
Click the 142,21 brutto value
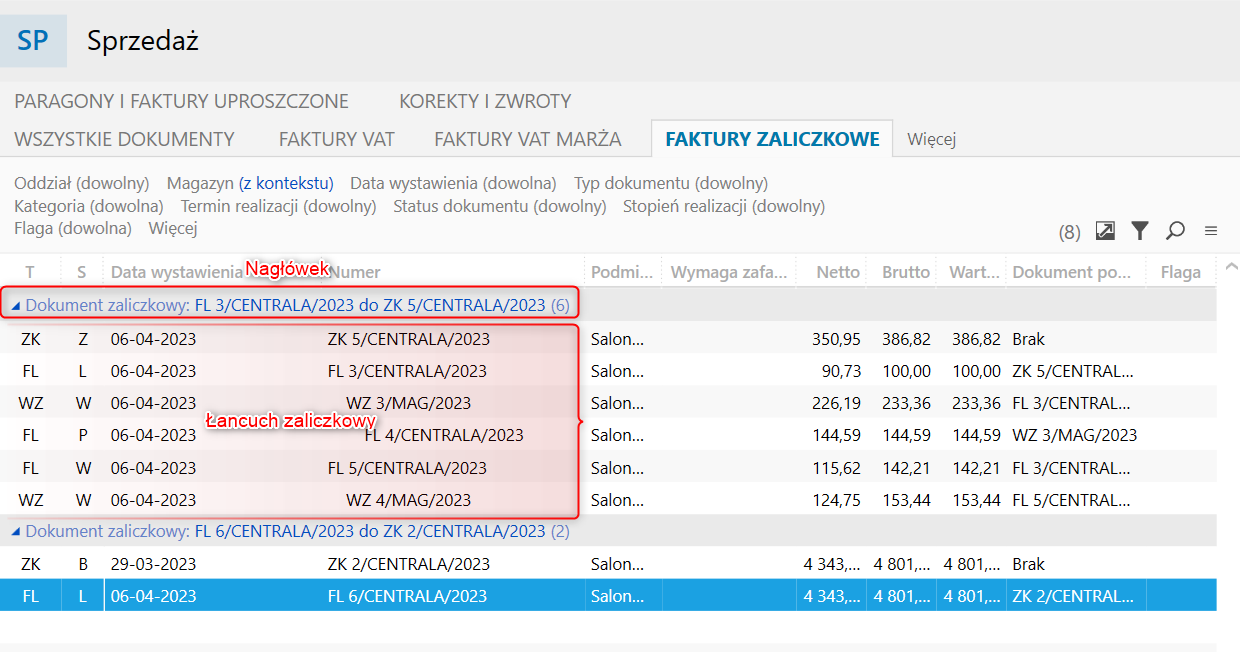click(907, 468)
